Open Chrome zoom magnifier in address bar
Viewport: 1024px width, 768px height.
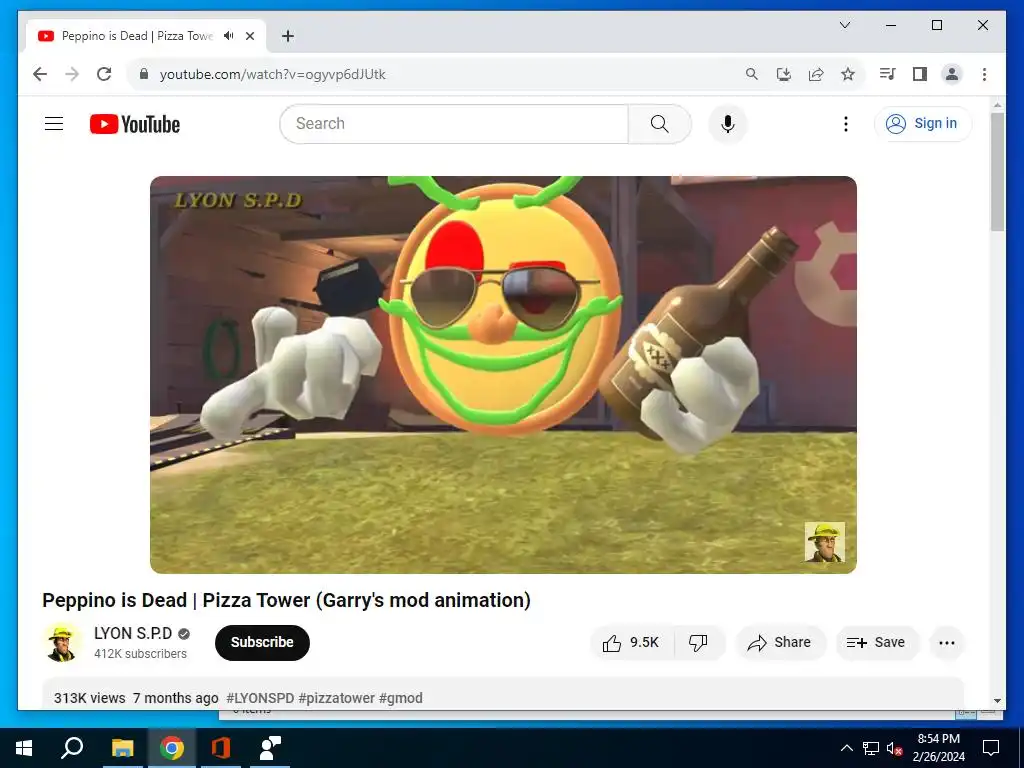tap(752, 74)
